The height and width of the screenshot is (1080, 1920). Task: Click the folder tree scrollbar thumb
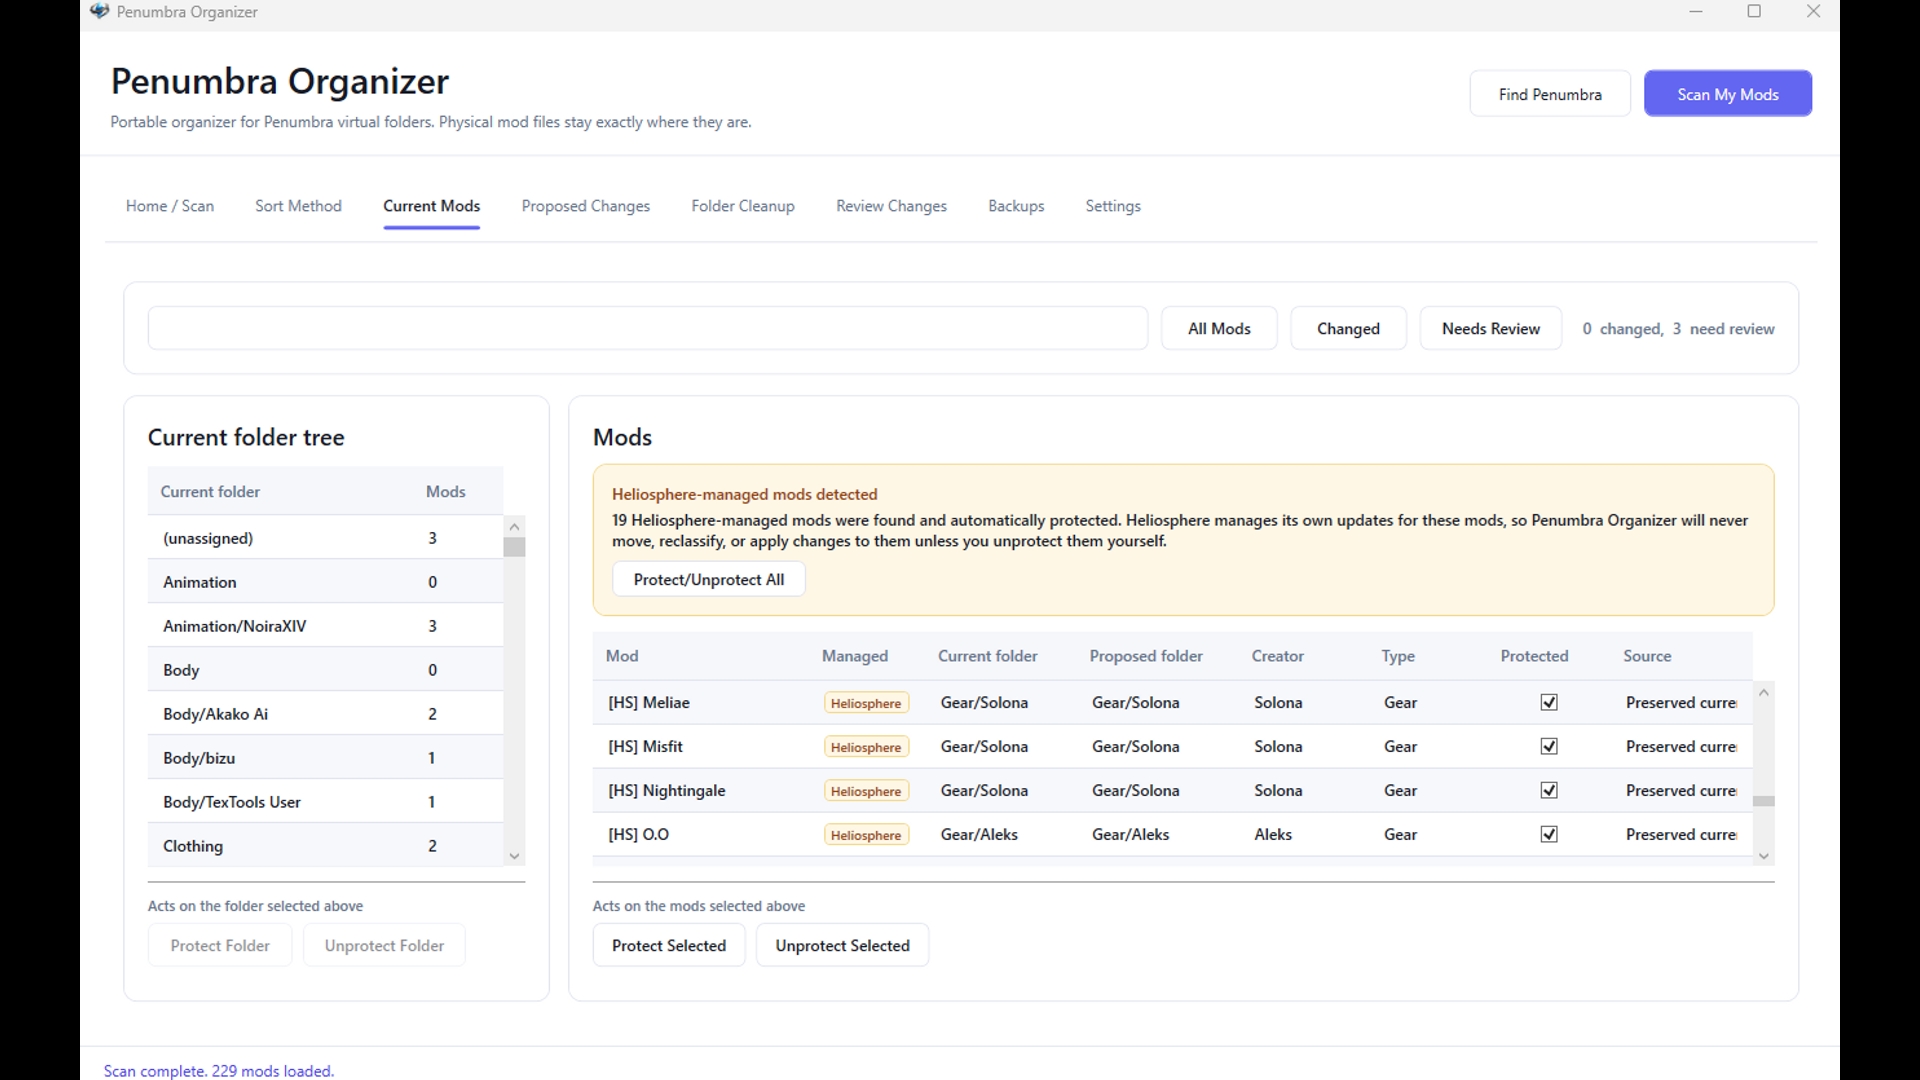[514, 547]
